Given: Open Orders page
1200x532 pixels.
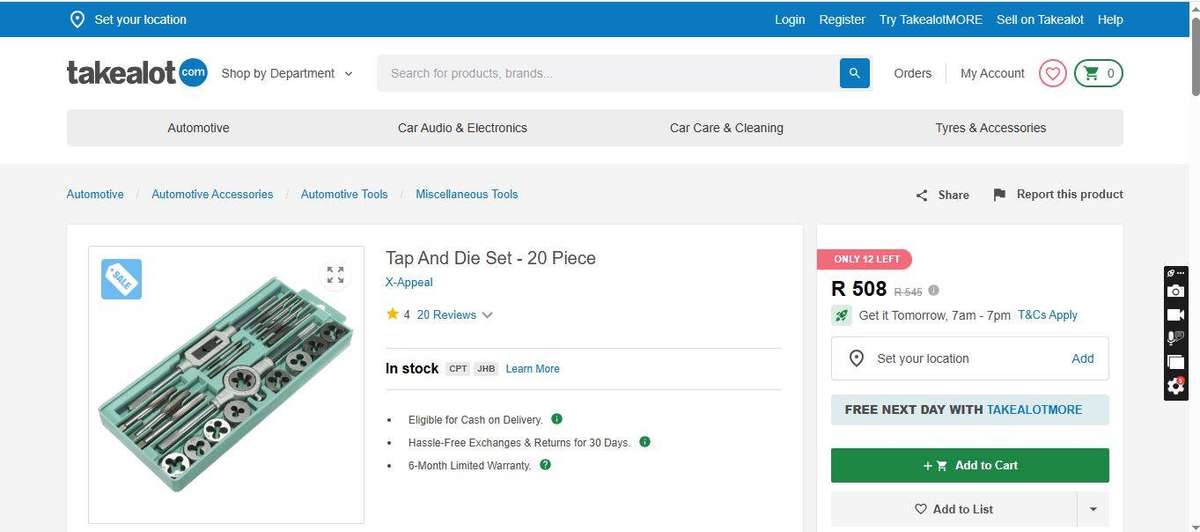Looking at the screenshot, I should [x=913, y=73].
